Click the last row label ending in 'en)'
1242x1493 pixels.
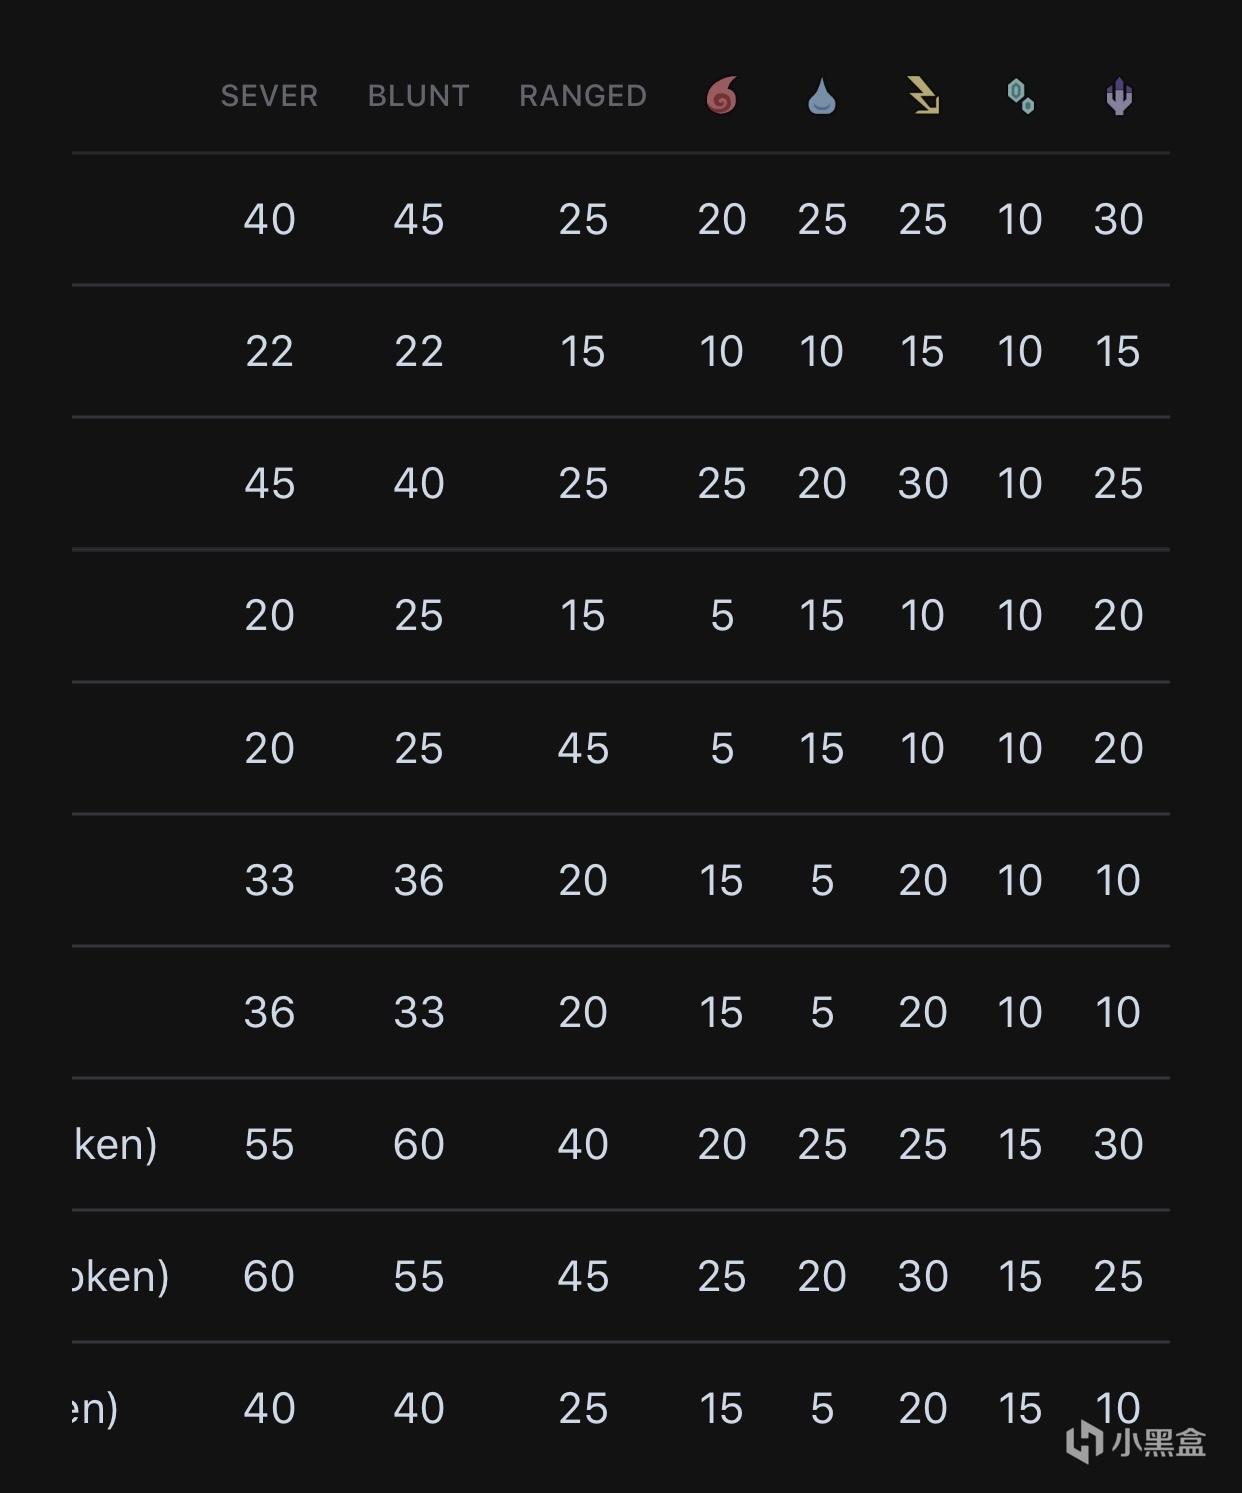point(96,1409)
